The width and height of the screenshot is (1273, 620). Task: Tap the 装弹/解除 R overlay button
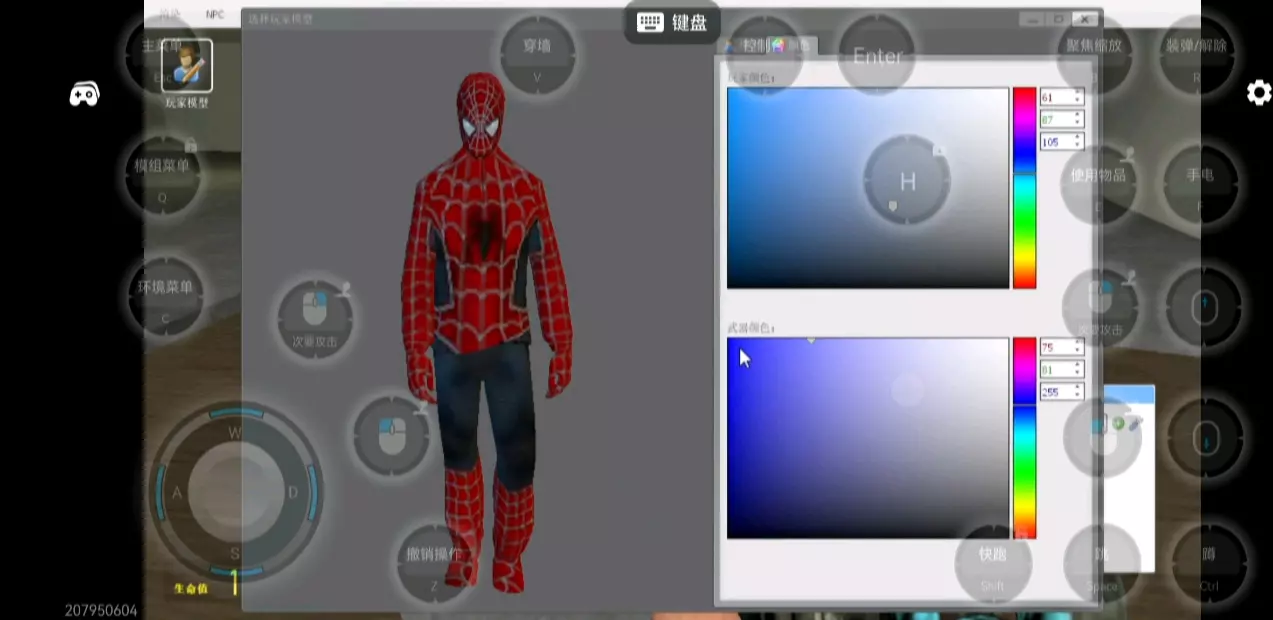coord(1196,55)
